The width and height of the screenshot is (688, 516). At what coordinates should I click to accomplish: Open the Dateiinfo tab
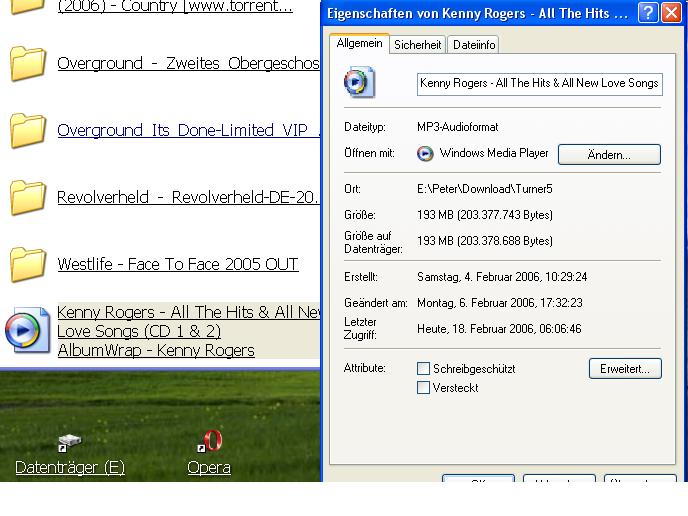pos(474,45)
